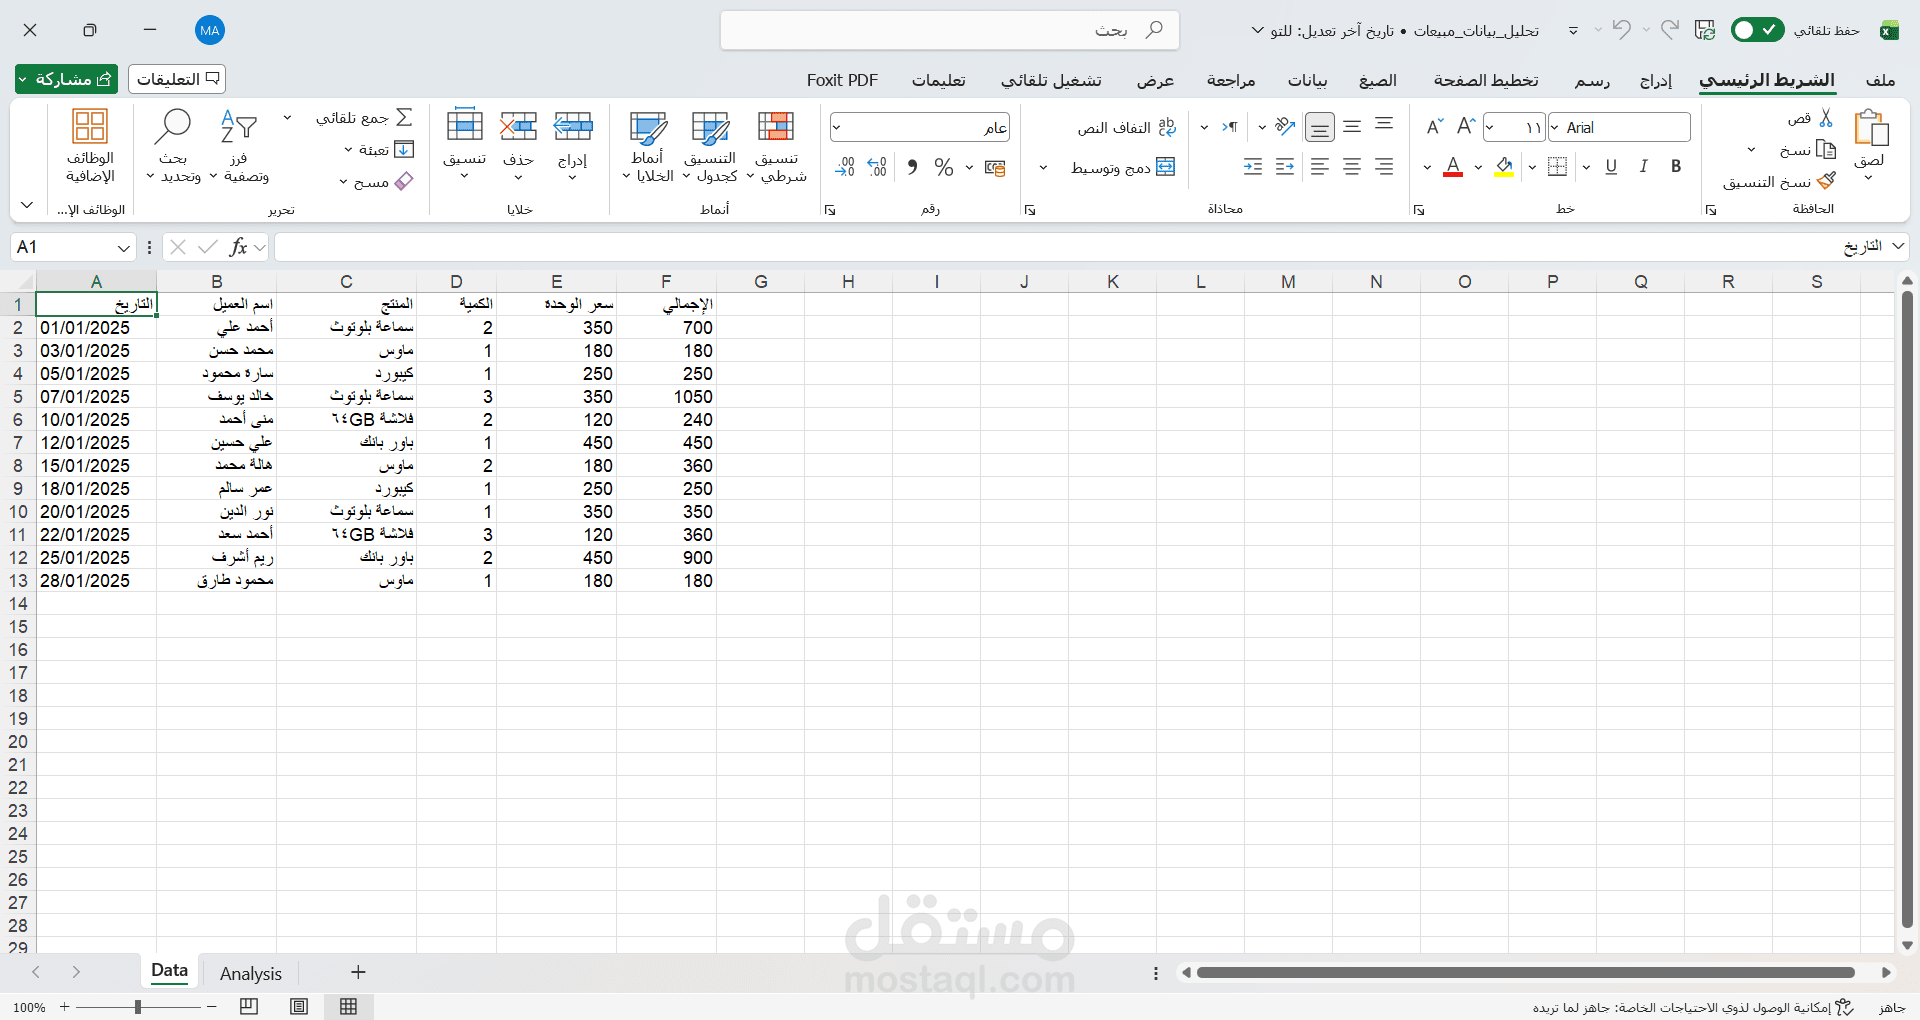This screenshot has width=1920, height=1020.
Task: Open the Borders icon in the font group
Action: click(1557, 167)
